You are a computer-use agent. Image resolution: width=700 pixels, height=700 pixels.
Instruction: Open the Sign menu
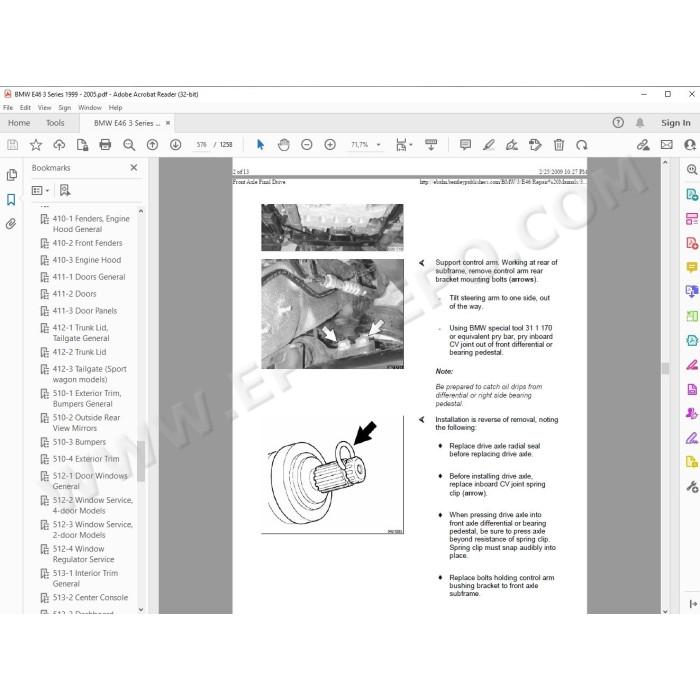click(64, 108)
